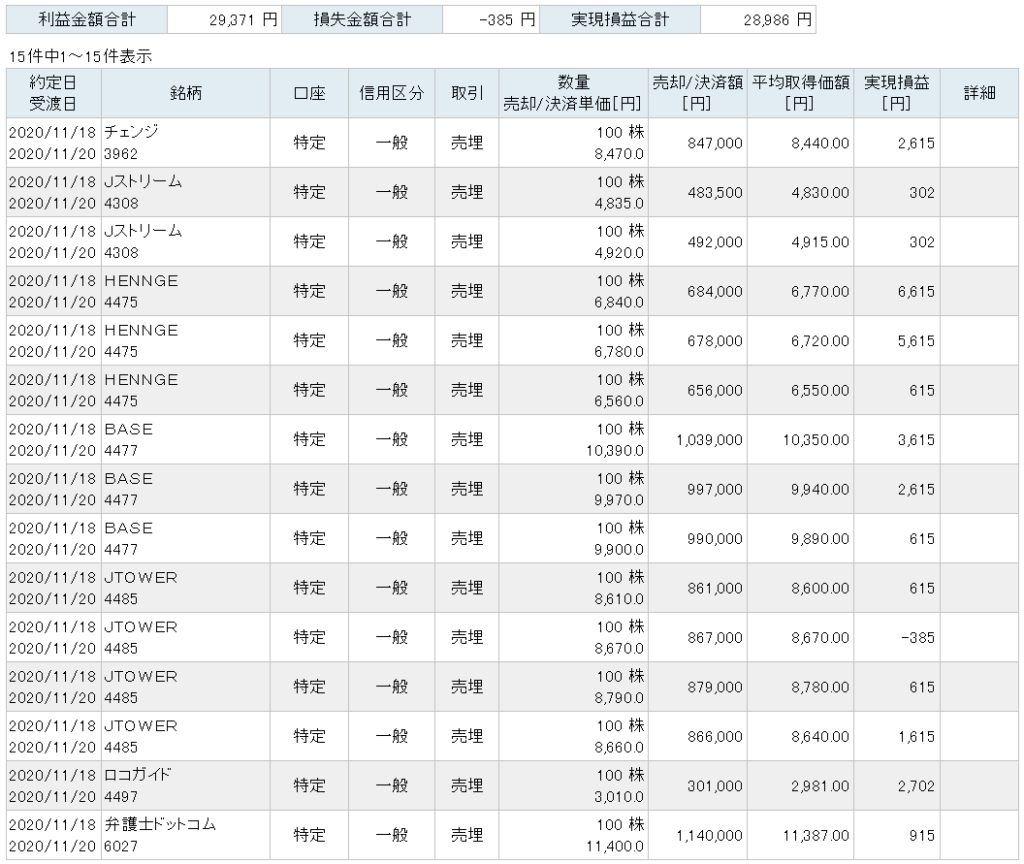Select the チェンジ 3962 stock name cell

[185, 143]
